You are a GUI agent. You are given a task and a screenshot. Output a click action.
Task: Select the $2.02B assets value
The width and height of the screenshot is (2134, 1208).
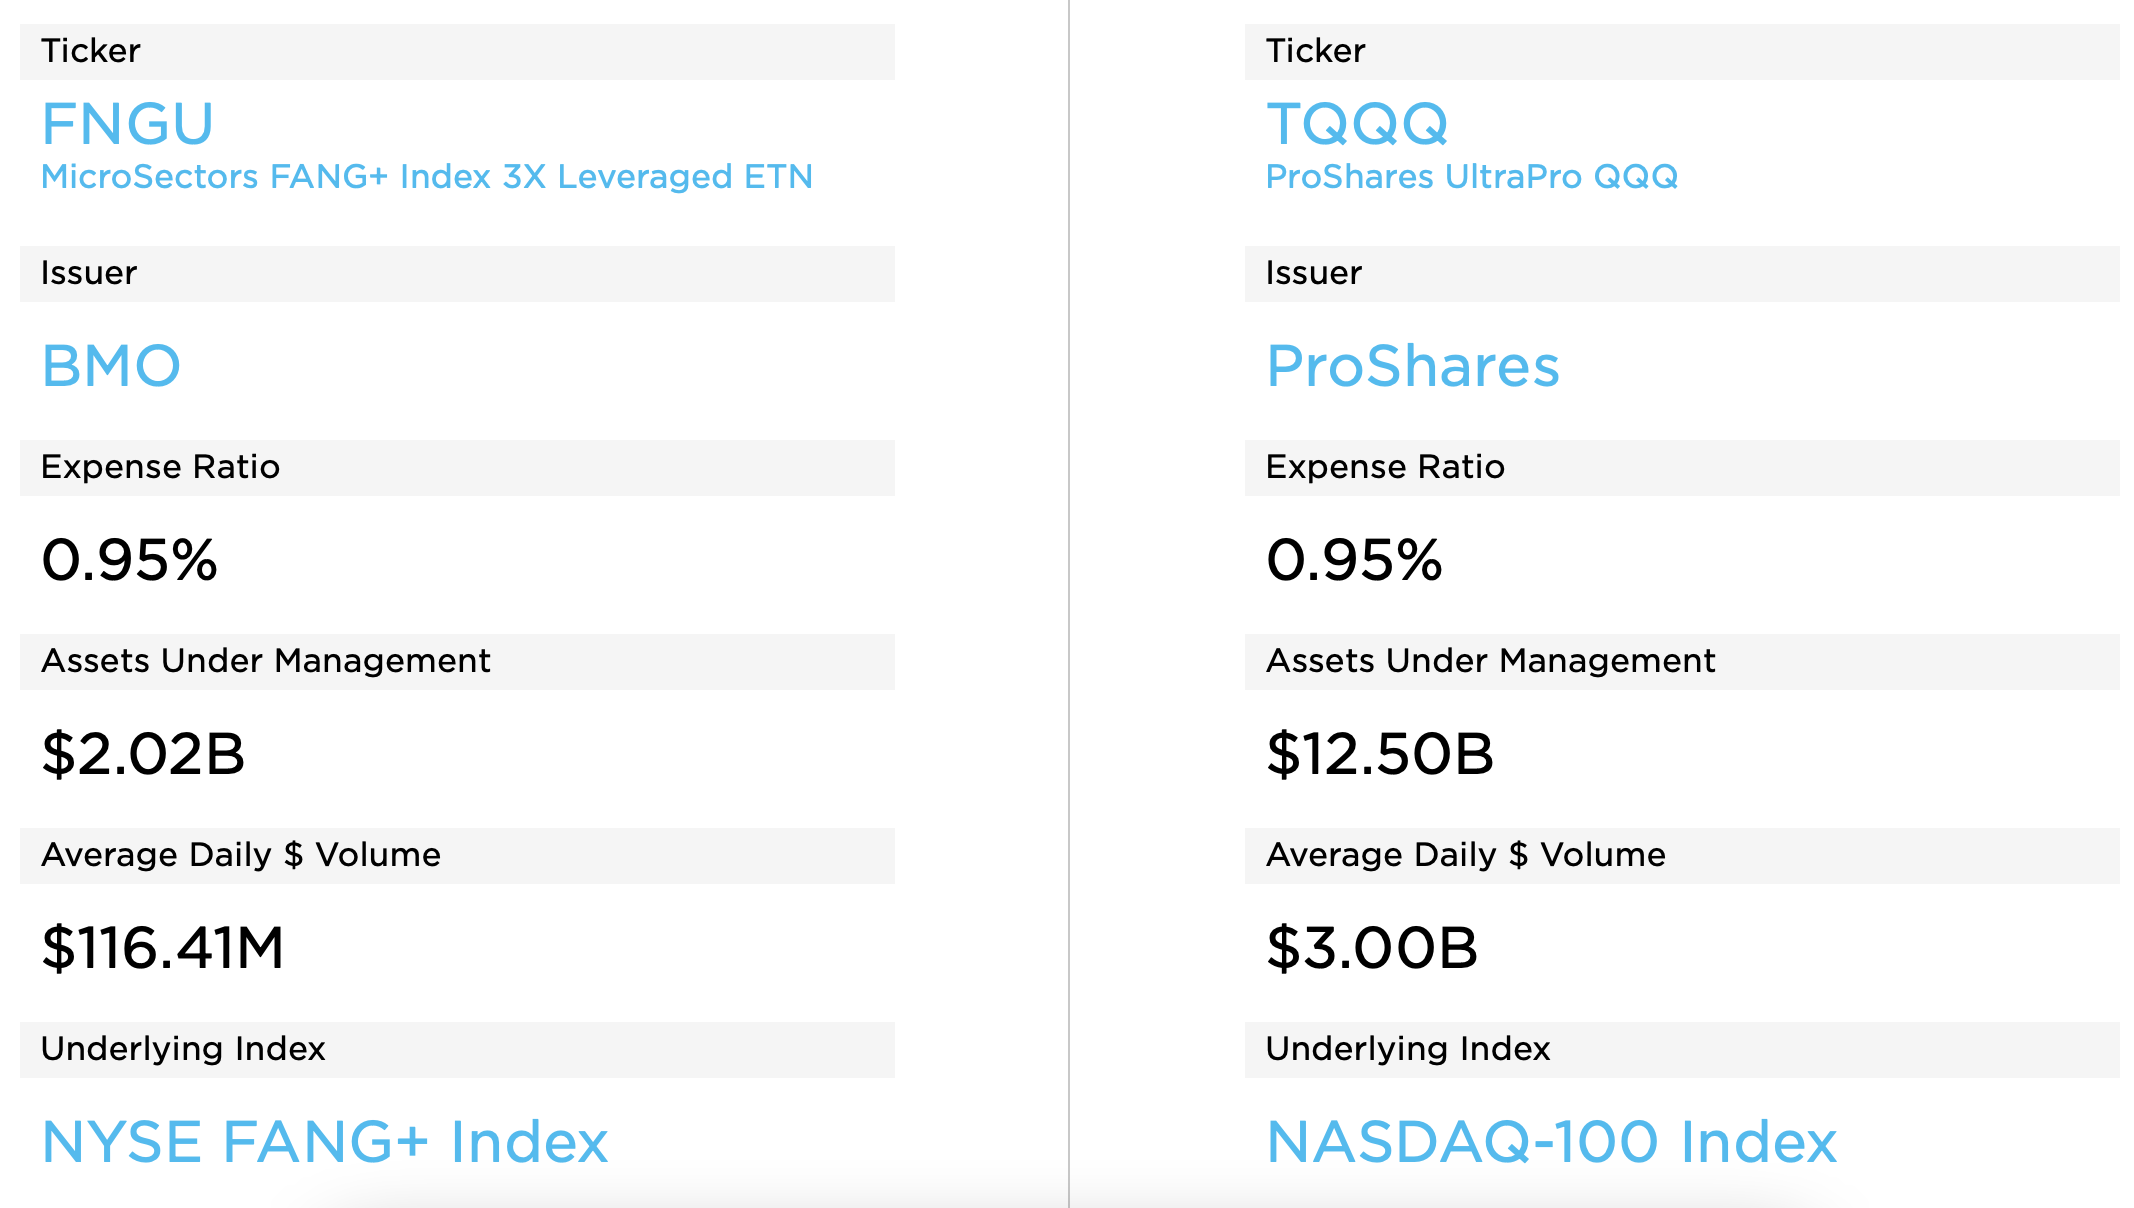point(143,754)
